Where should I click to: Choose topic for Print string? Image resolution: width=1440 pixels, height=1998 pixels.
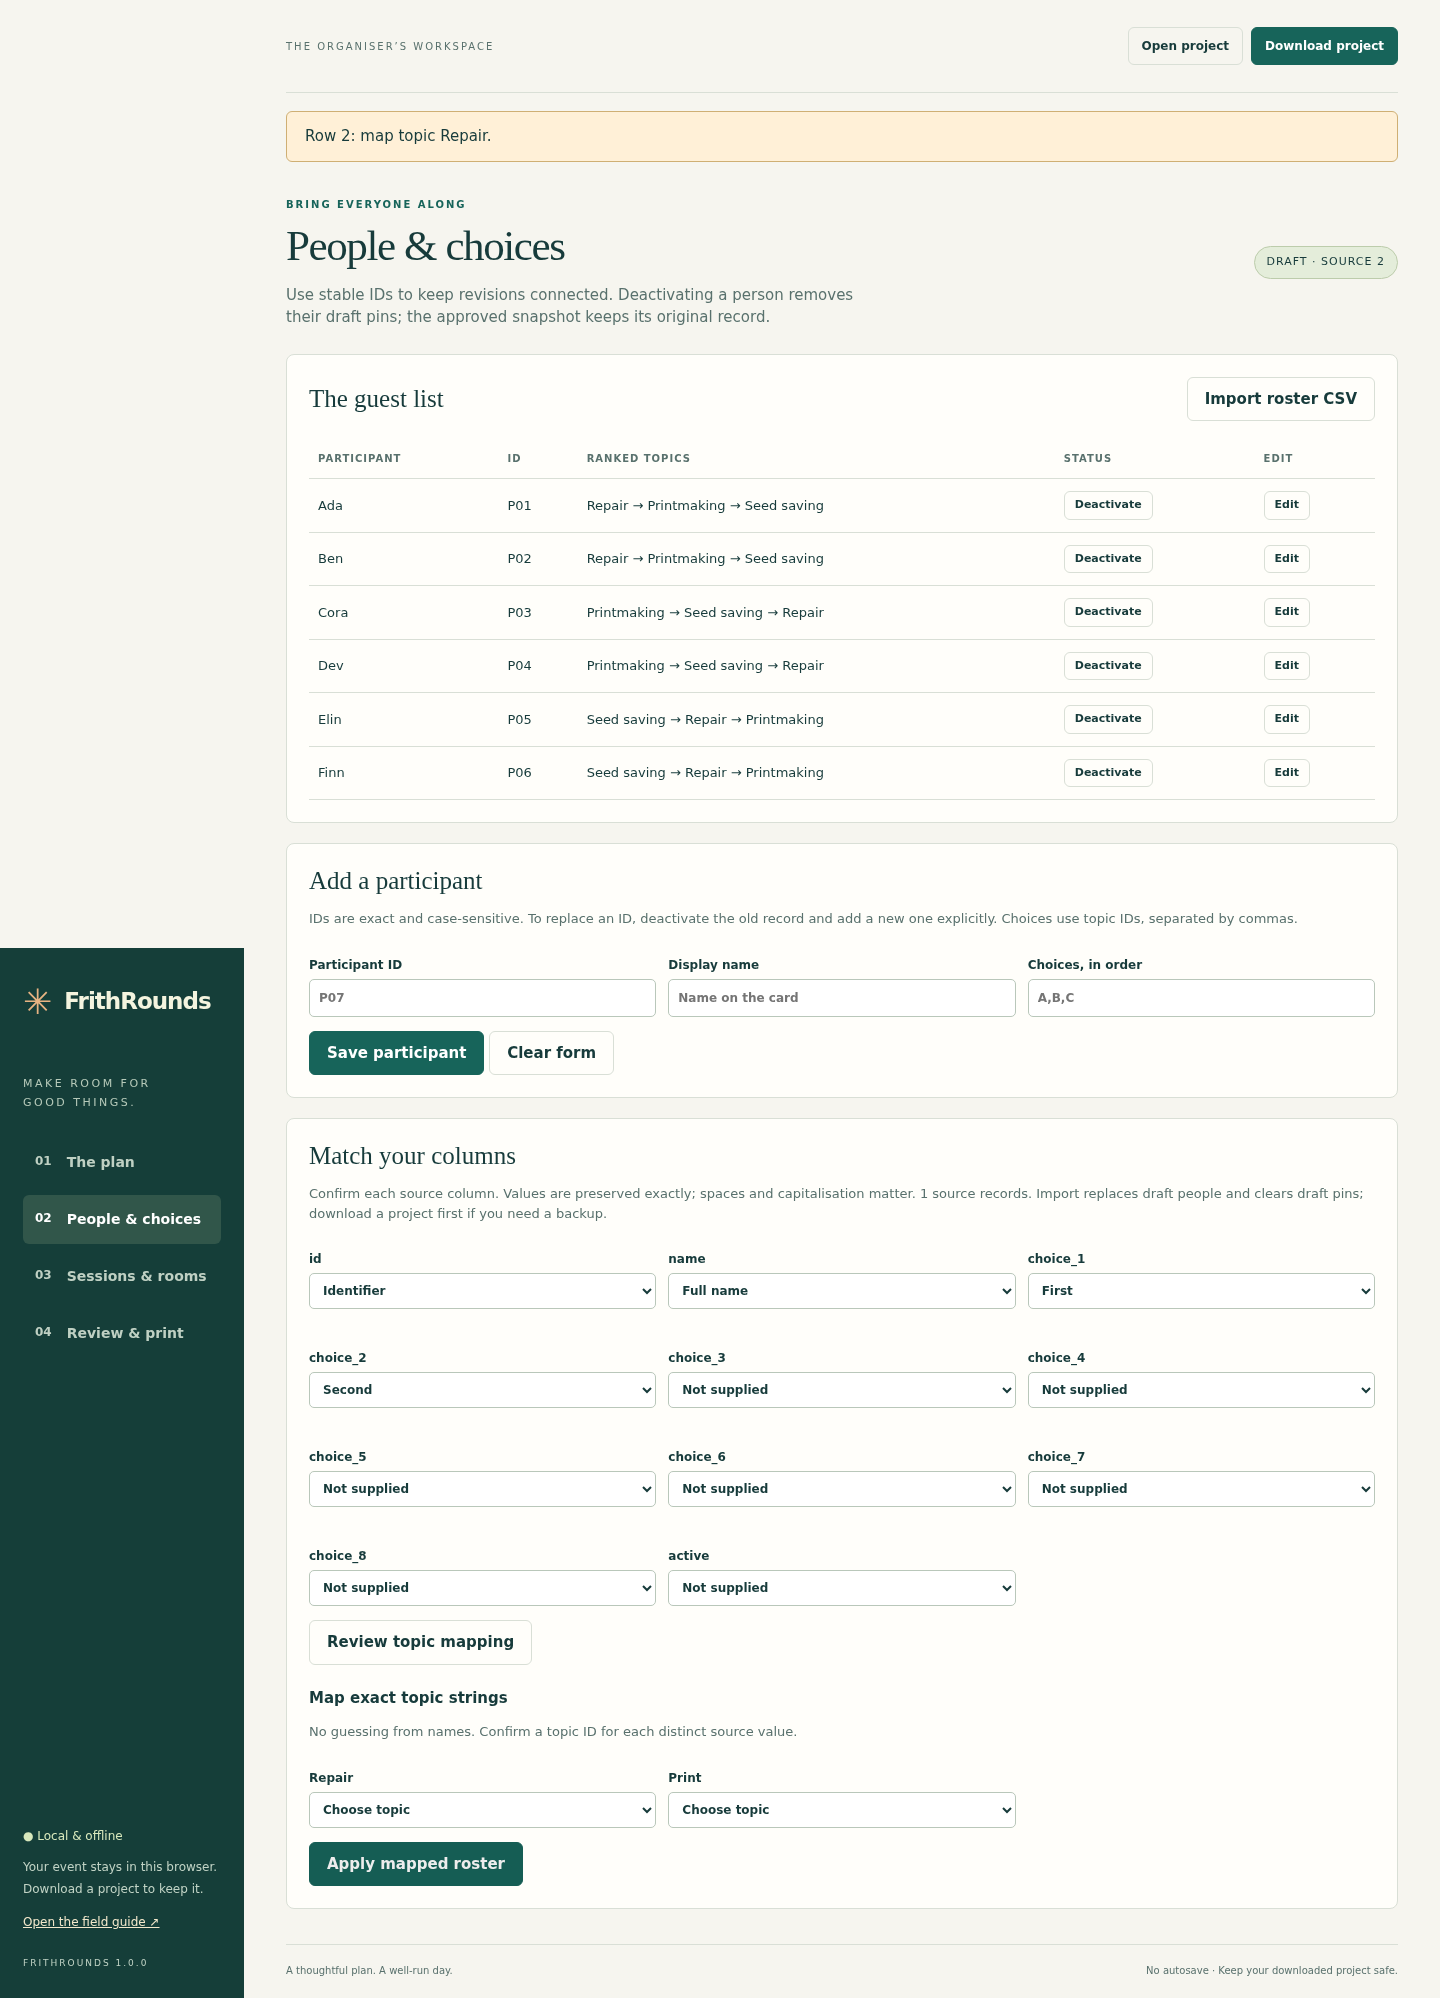[841, 1810]
